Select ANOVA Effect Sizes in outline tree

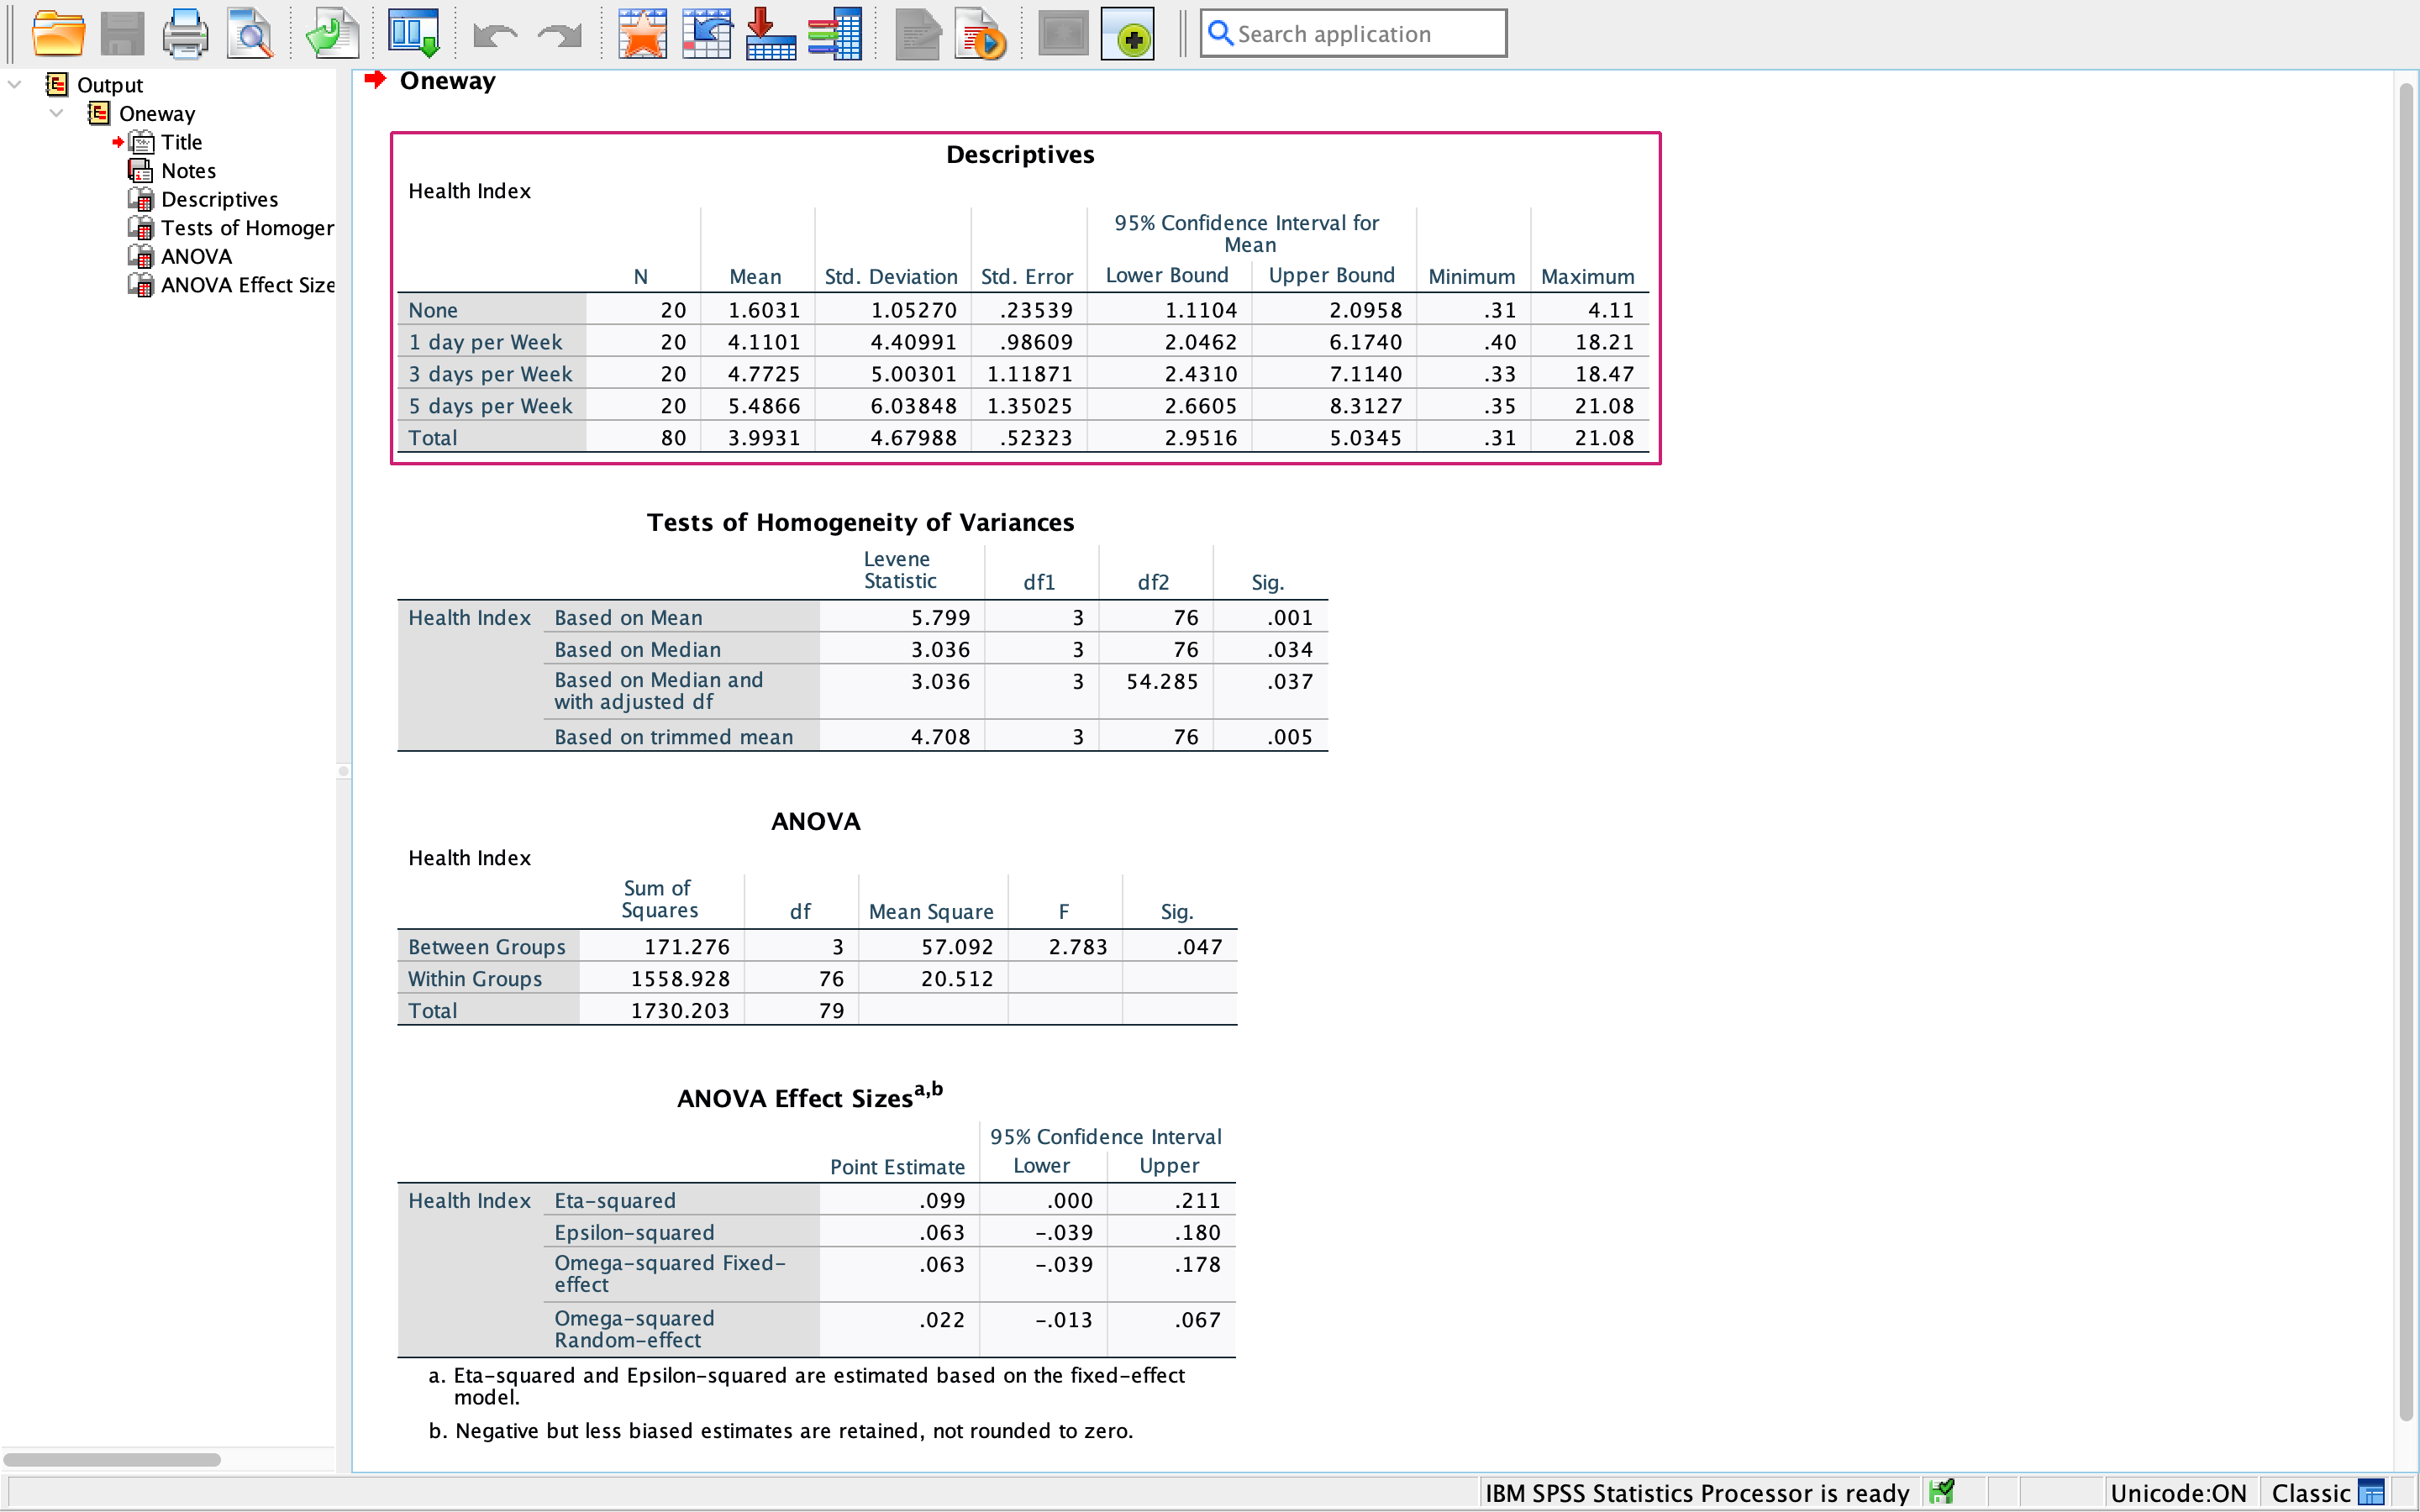248,285
